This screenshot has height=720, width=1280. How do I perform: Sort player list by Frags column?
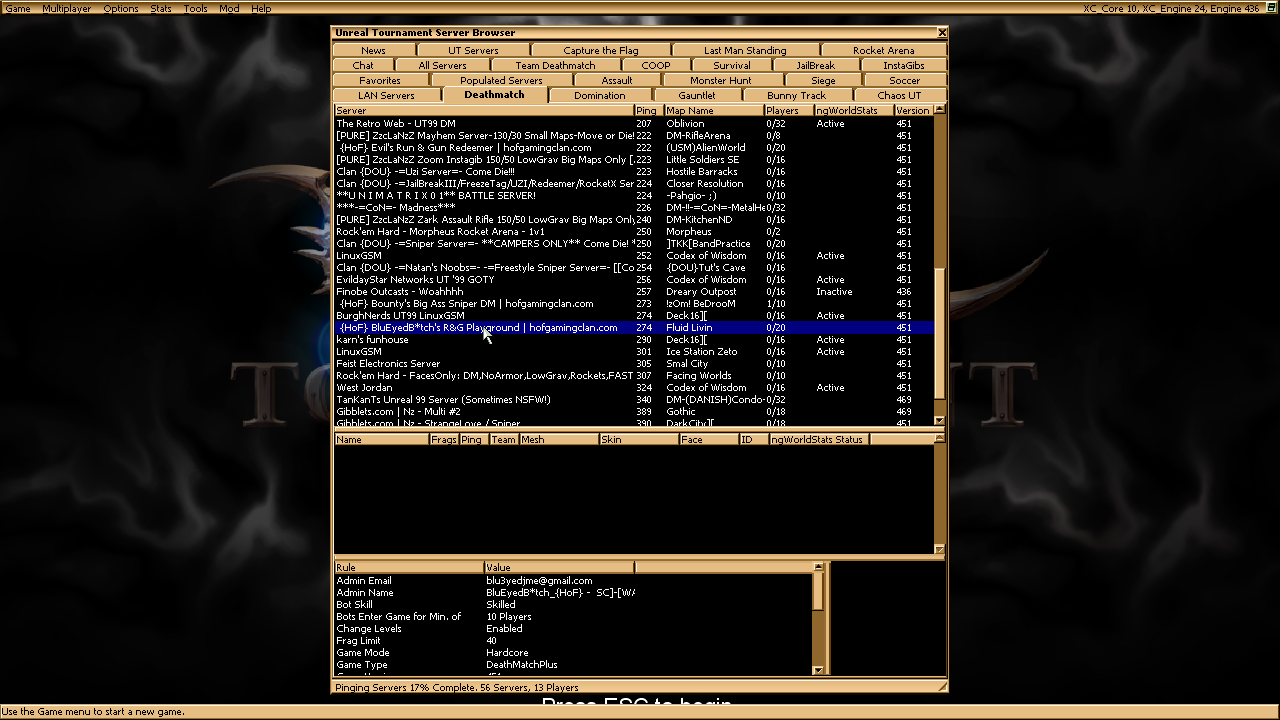(x=444, y=439)
